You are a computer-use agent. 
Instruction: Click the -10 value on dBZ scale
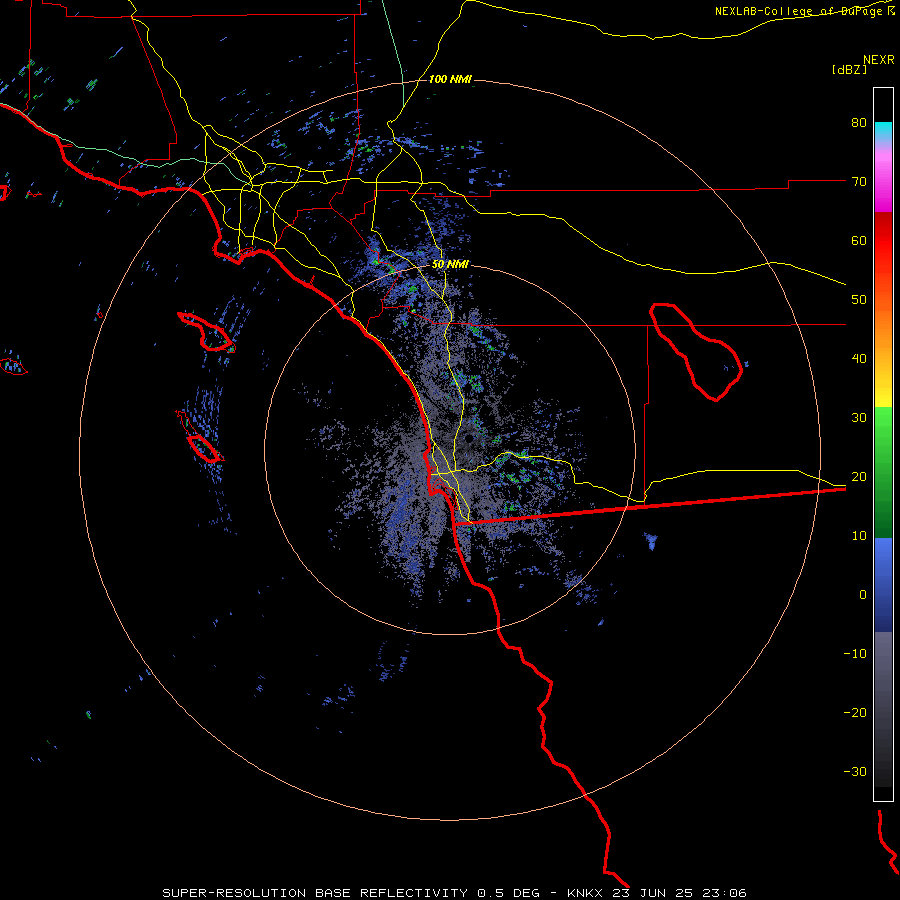(855, 654)
